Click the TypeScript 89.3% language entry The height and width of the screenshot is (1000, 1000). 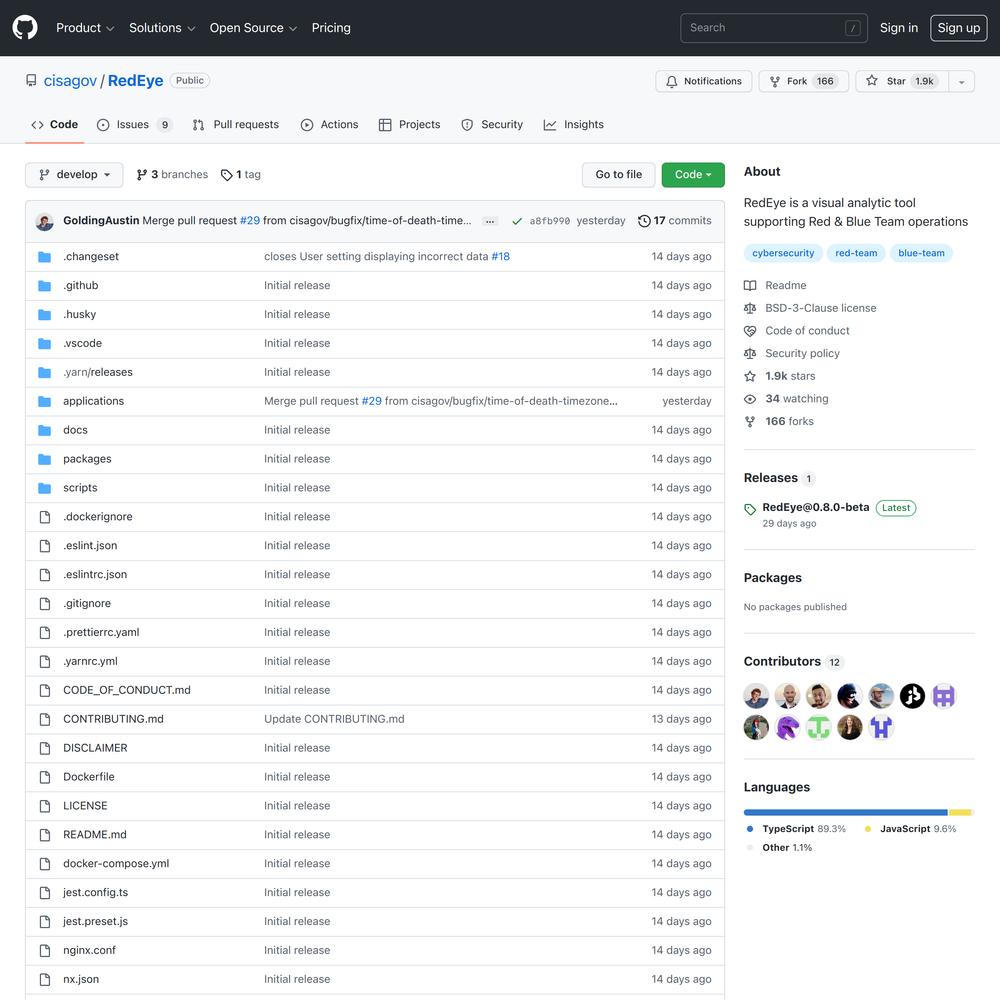point(796,829)
